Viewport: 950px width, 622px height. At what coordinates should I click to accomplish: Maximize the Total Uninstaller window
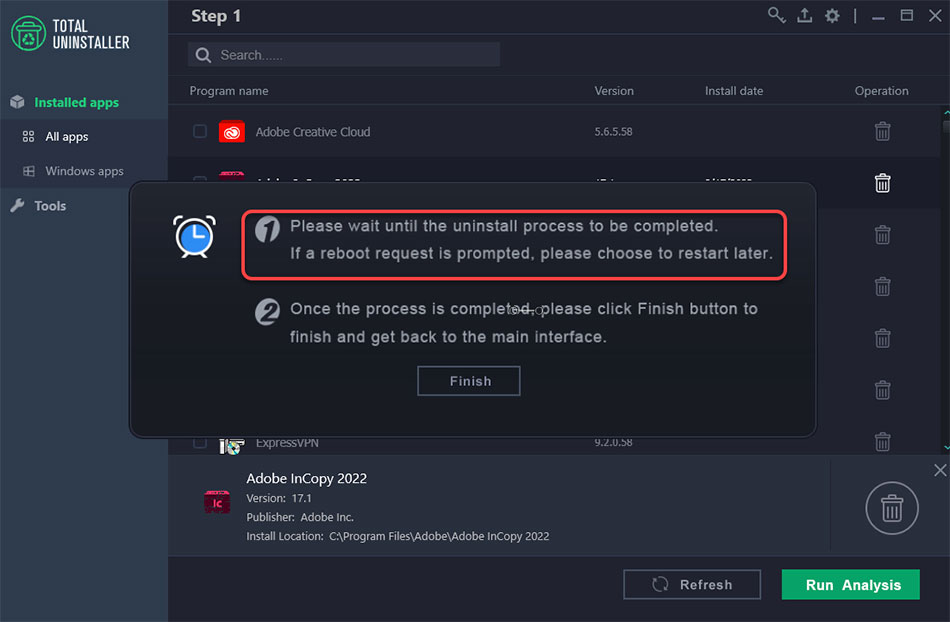point(906,15)
